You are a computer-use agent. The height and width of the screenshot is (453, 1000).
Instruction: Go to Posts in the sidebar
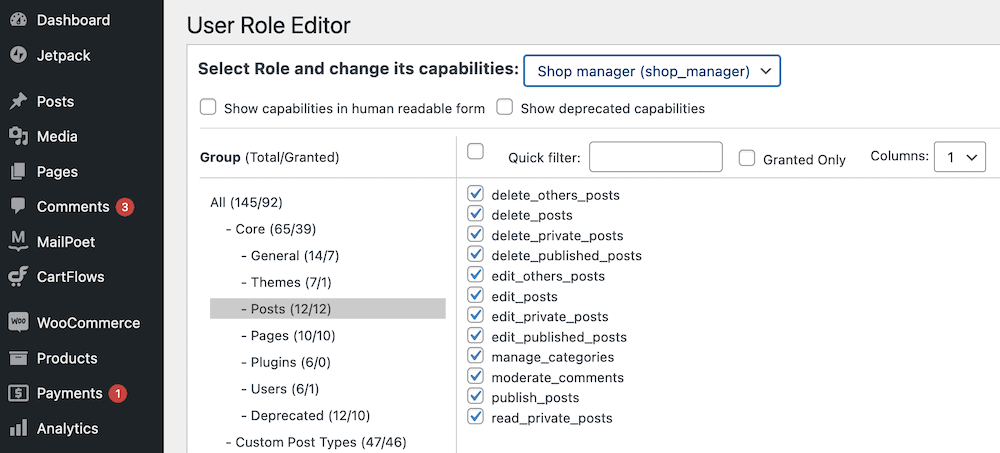tap(55, 101)
